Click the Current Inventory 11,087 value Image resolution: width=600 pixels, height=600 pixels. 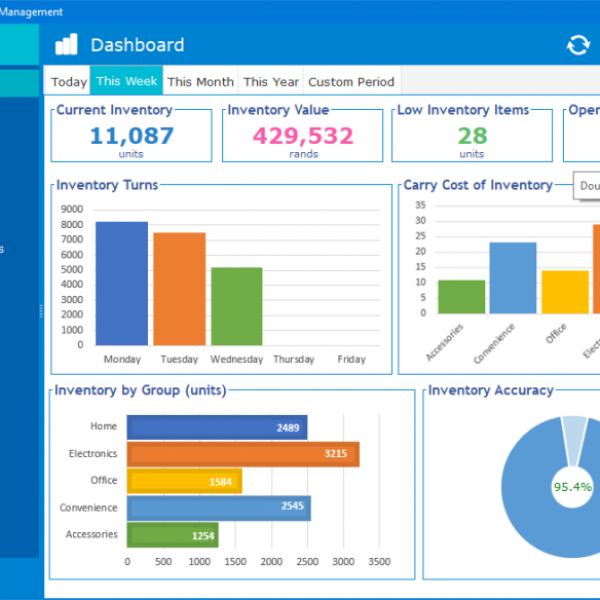(x=131, y=136)
